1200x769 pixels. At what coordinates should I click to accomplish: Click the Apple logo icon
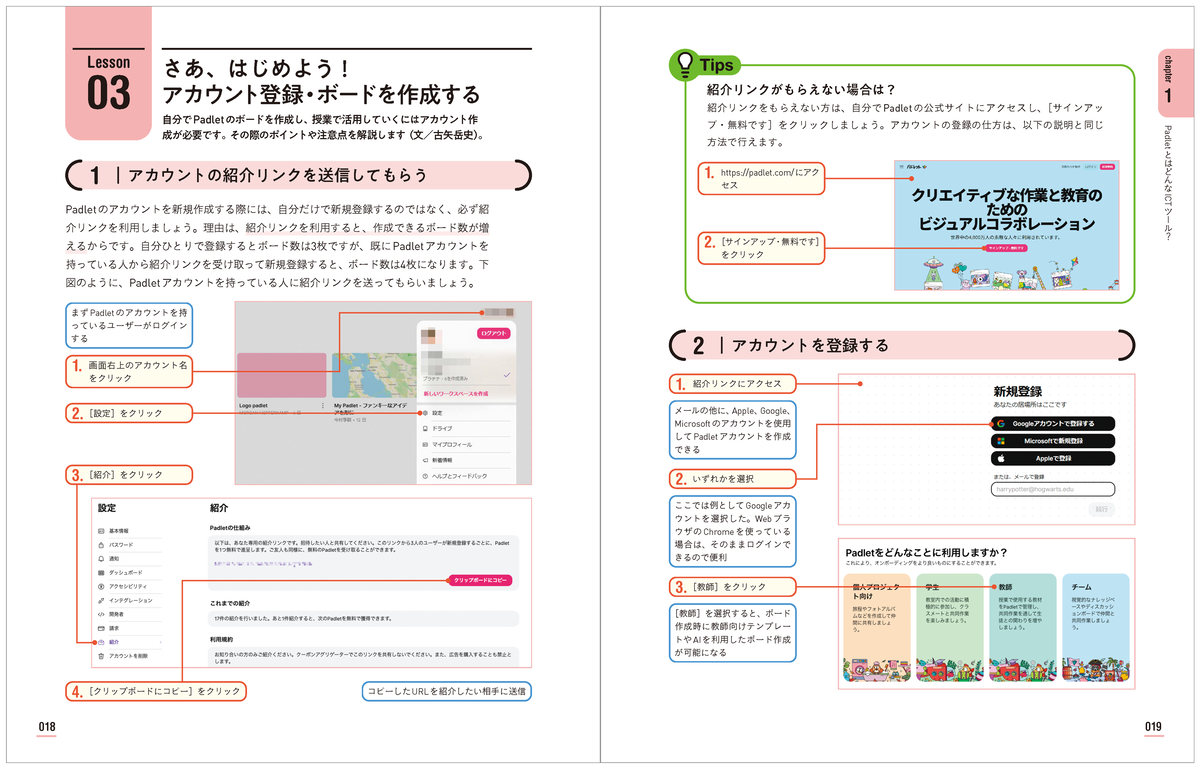[x=1001, y=459]
